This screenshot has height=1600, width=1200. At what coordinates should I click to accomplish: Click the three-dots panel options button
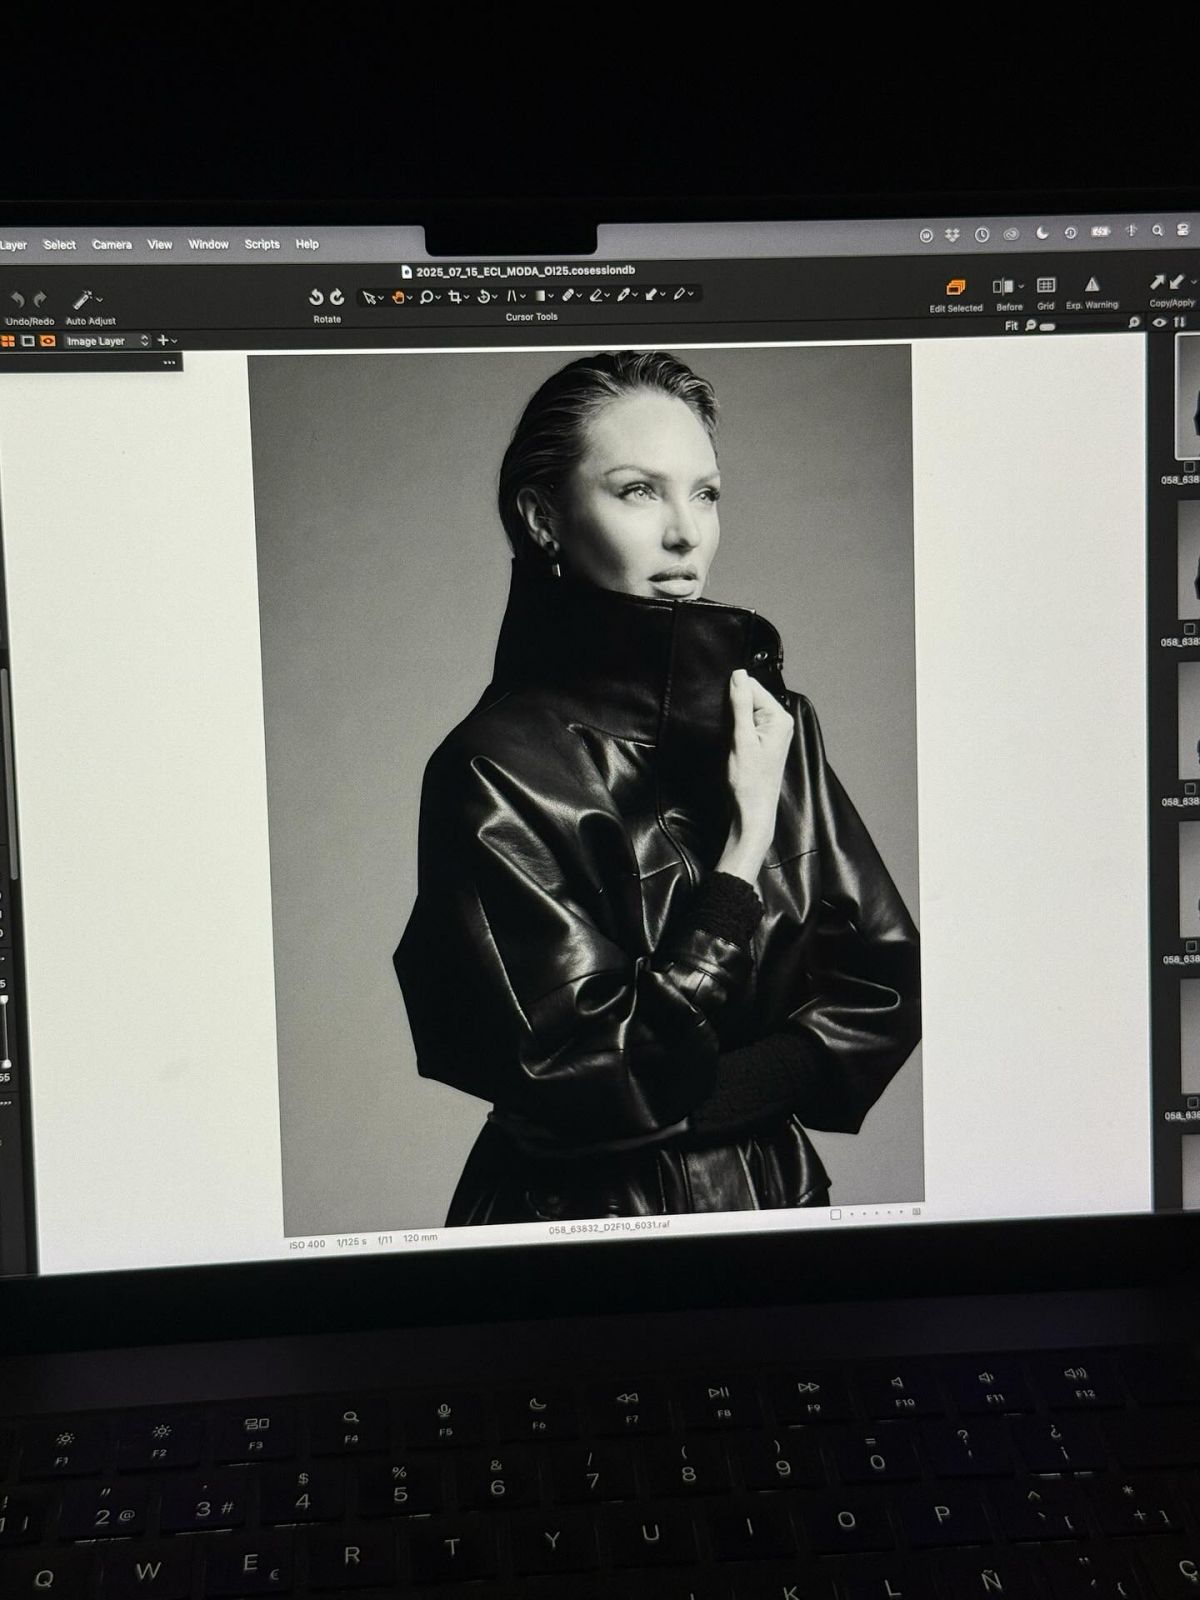(169, 362)
